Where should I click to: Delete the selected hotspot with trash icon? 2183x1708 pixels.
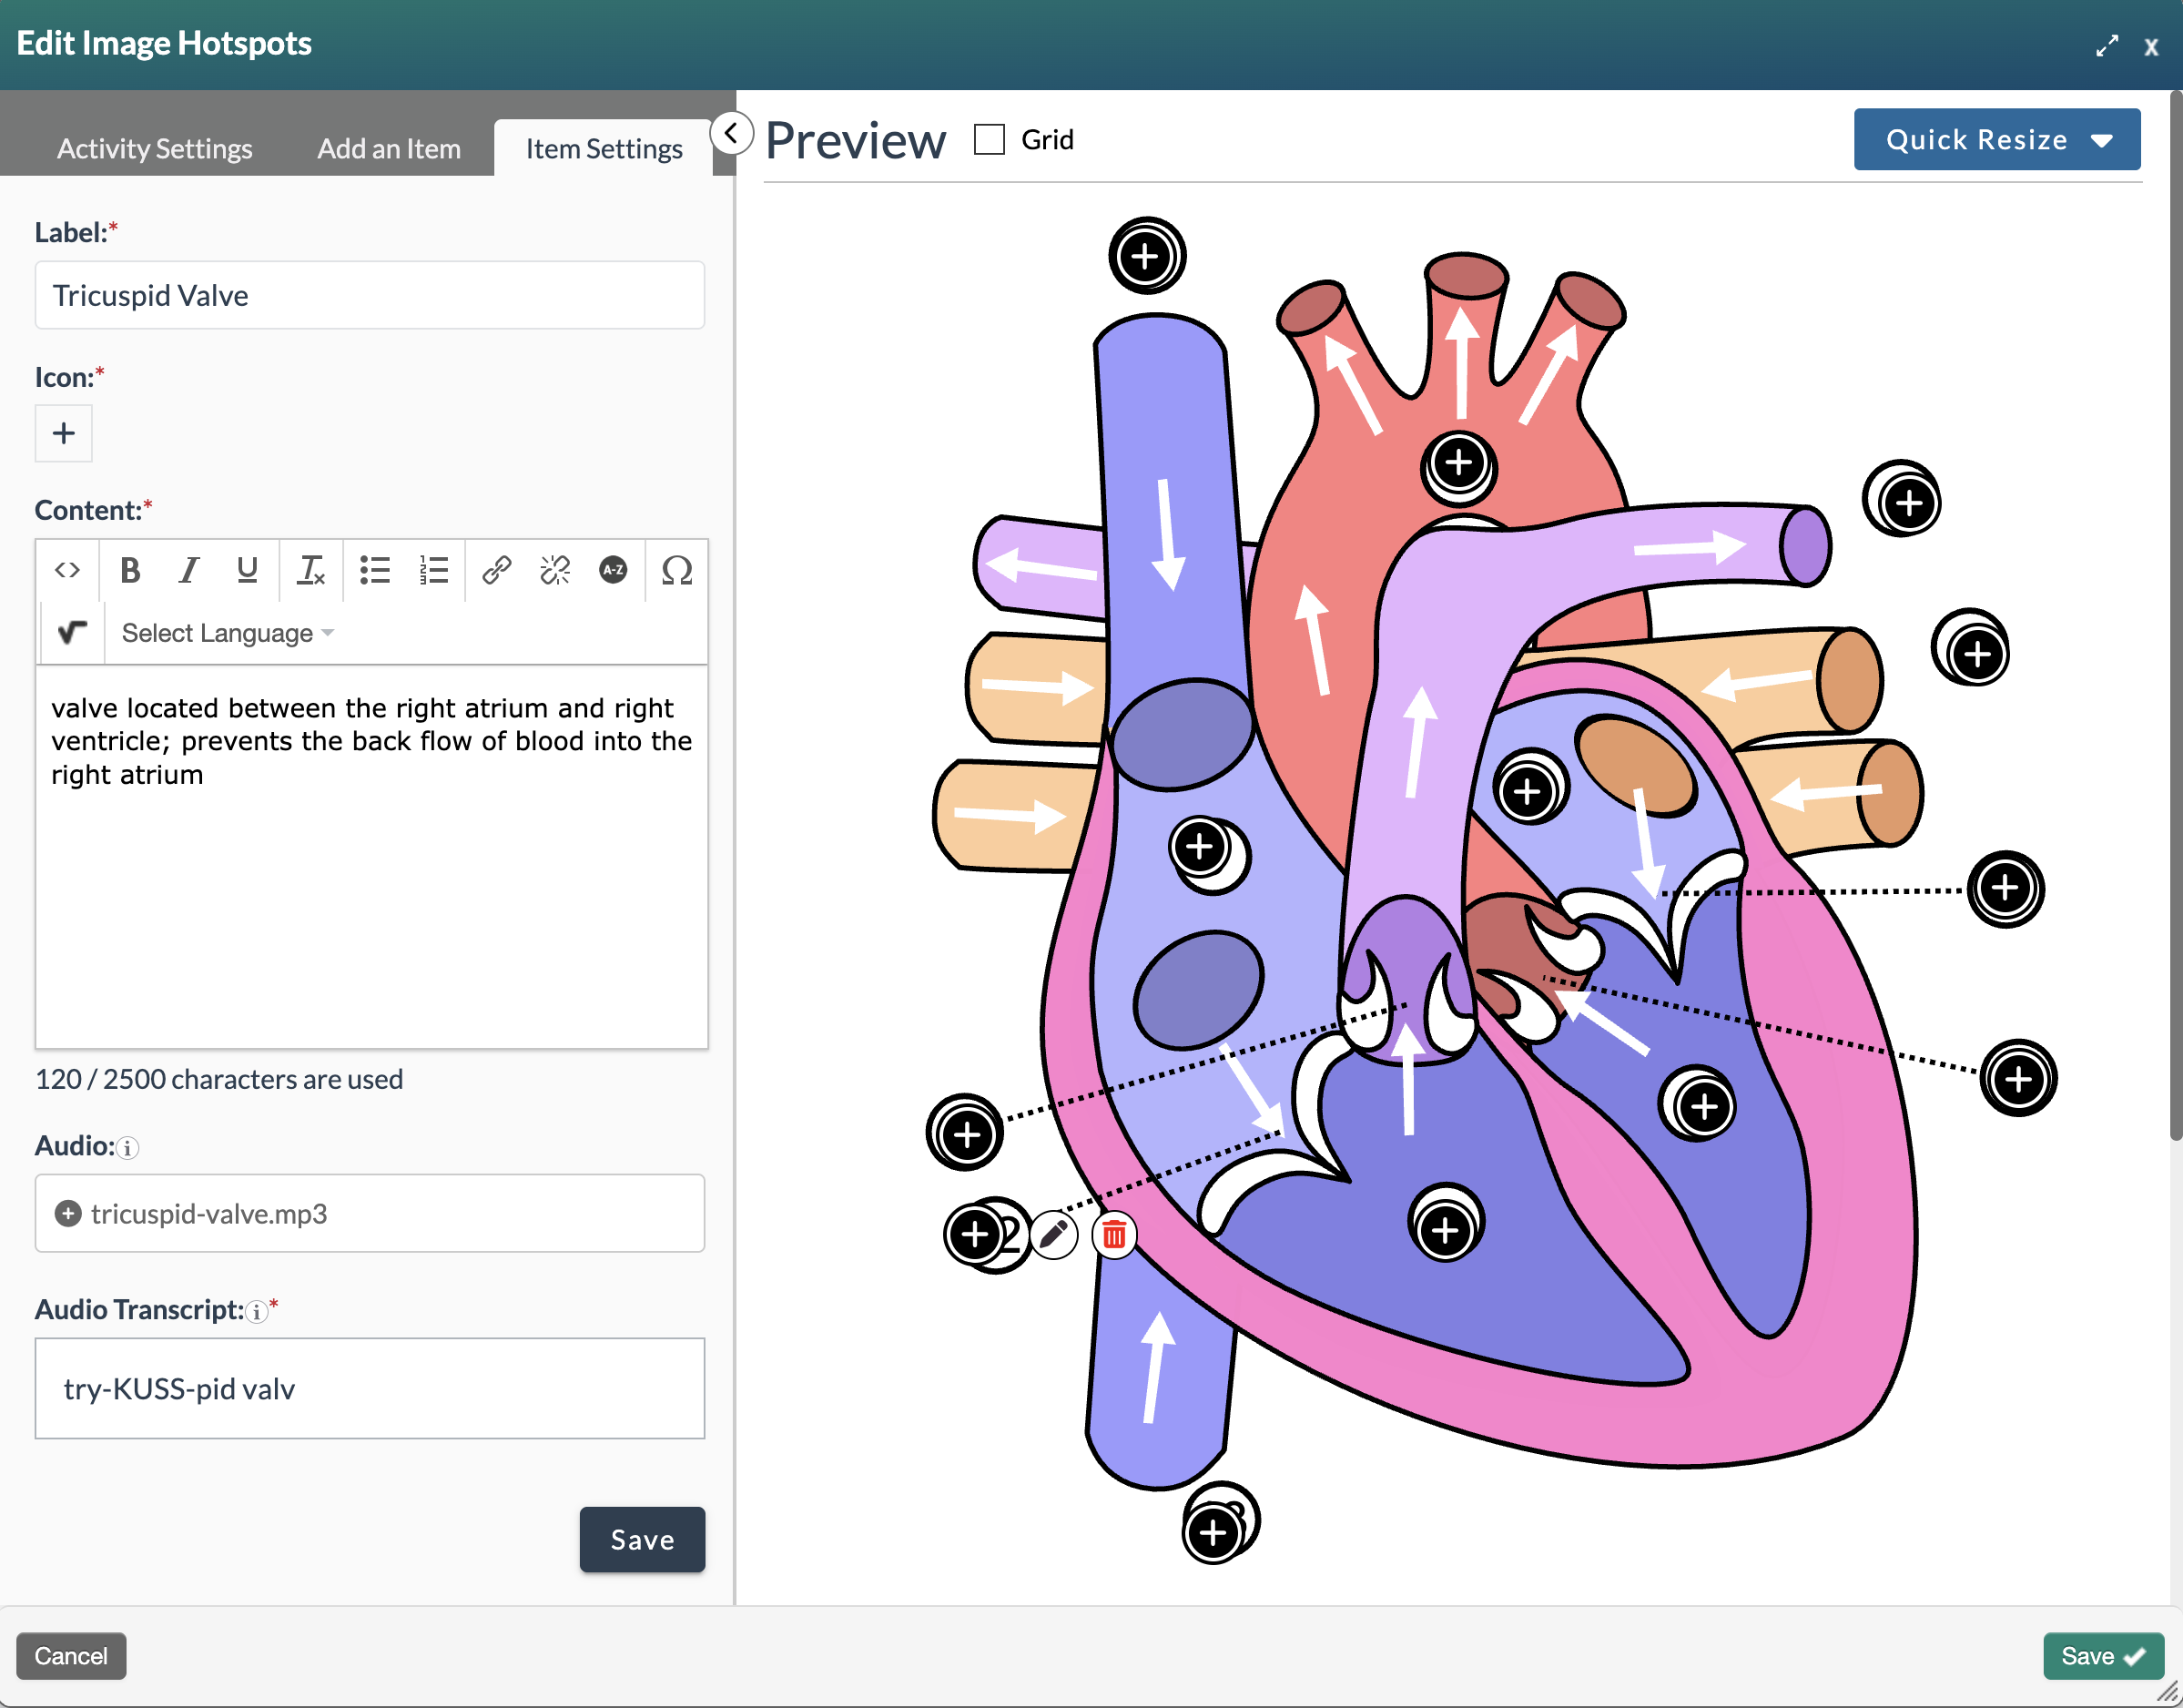point(1114,1235)
